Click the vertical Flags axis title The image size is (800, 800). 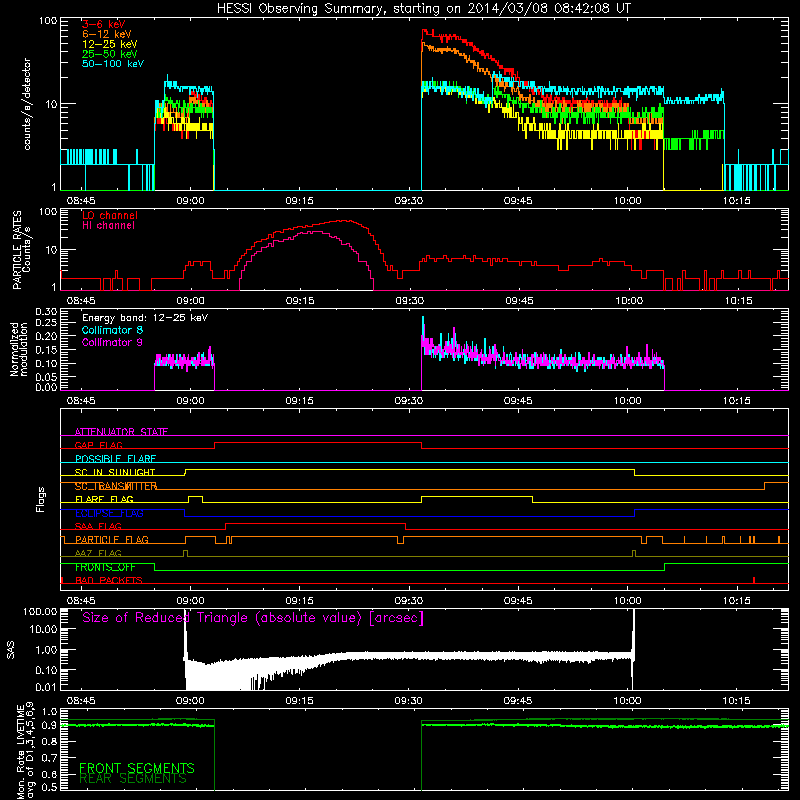(41, 499)
